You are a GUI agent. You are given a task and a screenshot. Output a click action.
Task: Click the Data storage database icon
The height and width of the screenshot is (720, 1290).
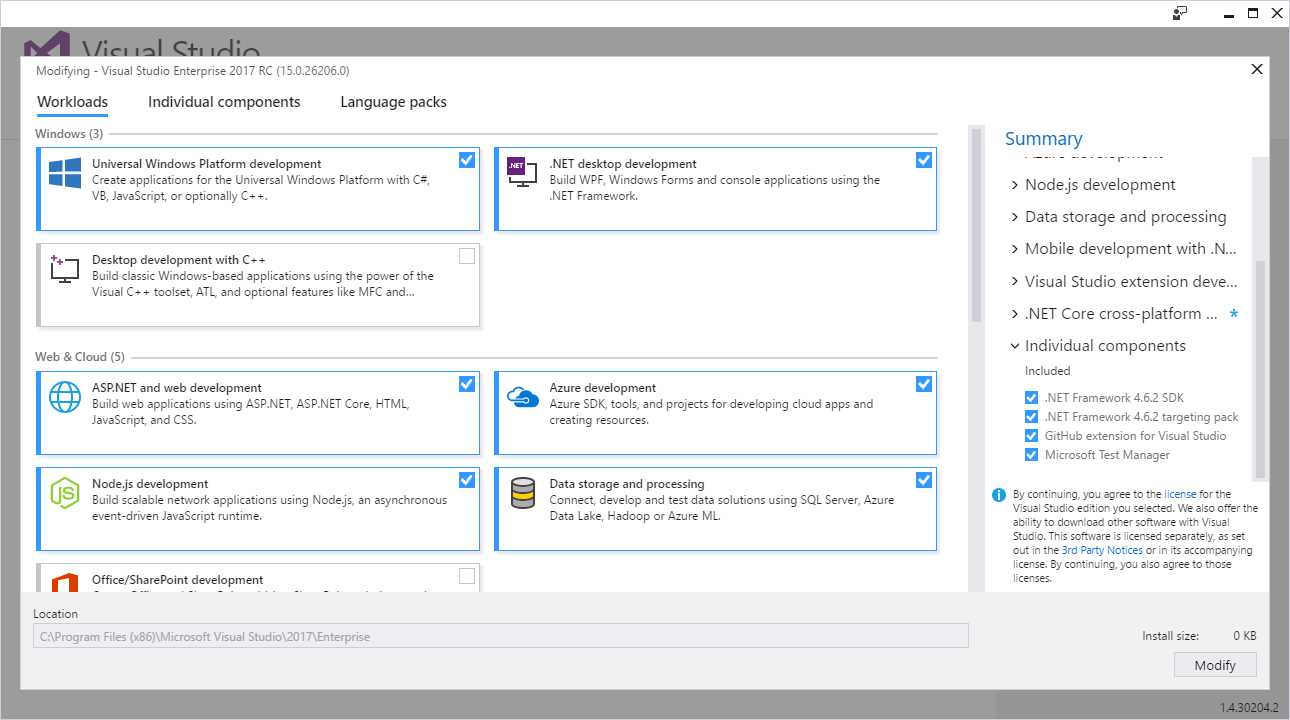521,492
